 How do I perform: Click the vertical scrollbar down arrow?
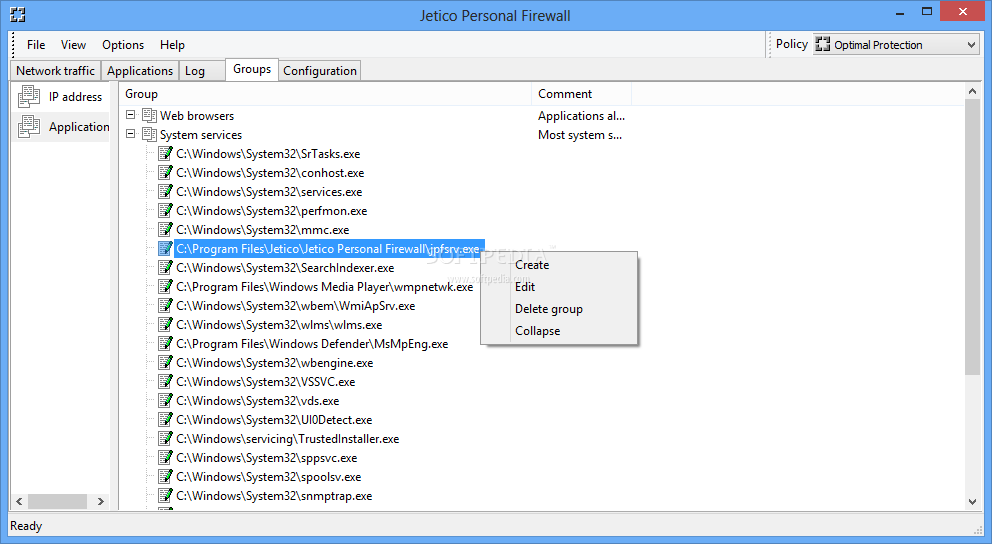click(972, 502)
